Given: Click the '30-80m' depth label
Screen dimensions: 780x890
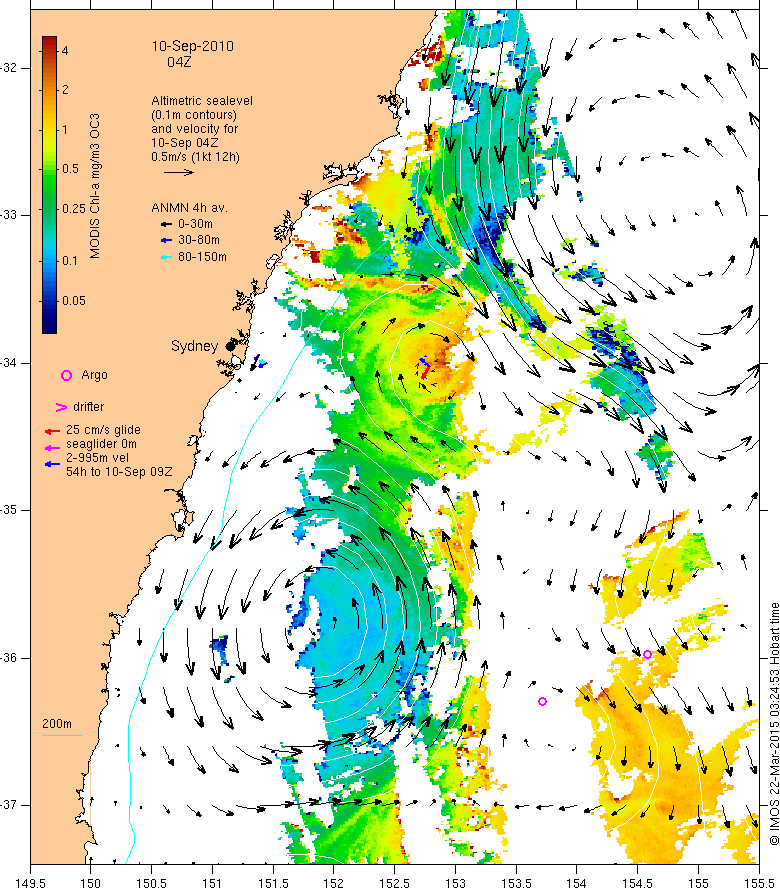Looking at the screenshot, I should click(x=199, y=240).
